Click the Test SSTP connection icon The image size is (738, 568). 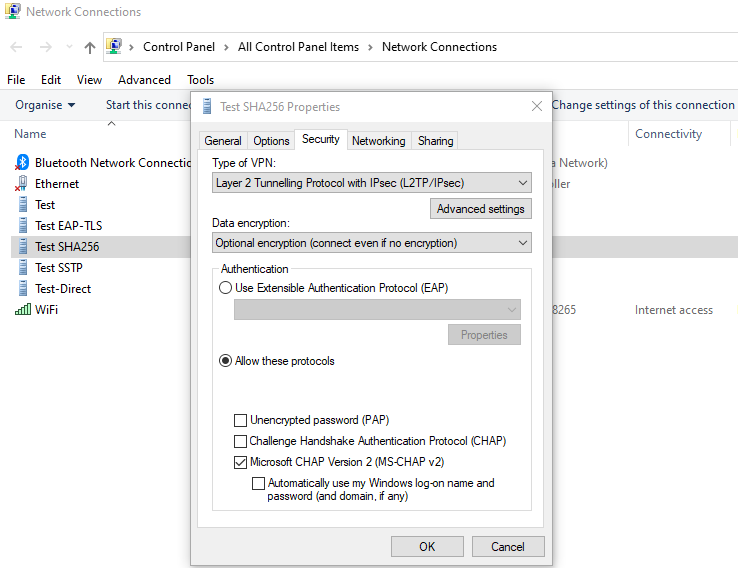(23, 267)
